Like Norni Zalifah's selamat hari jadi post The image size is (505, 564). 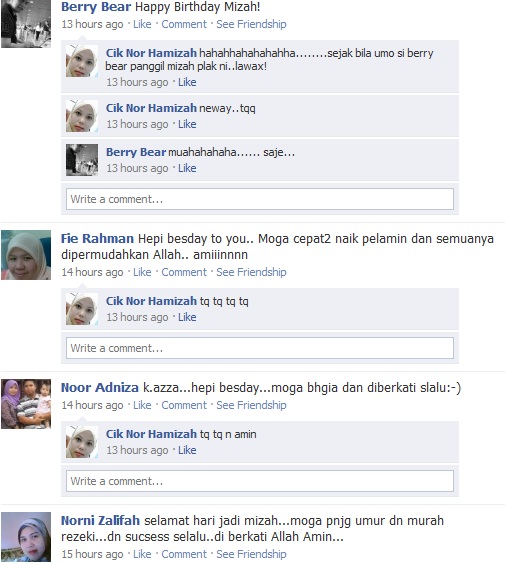click(x=142, y=554)
